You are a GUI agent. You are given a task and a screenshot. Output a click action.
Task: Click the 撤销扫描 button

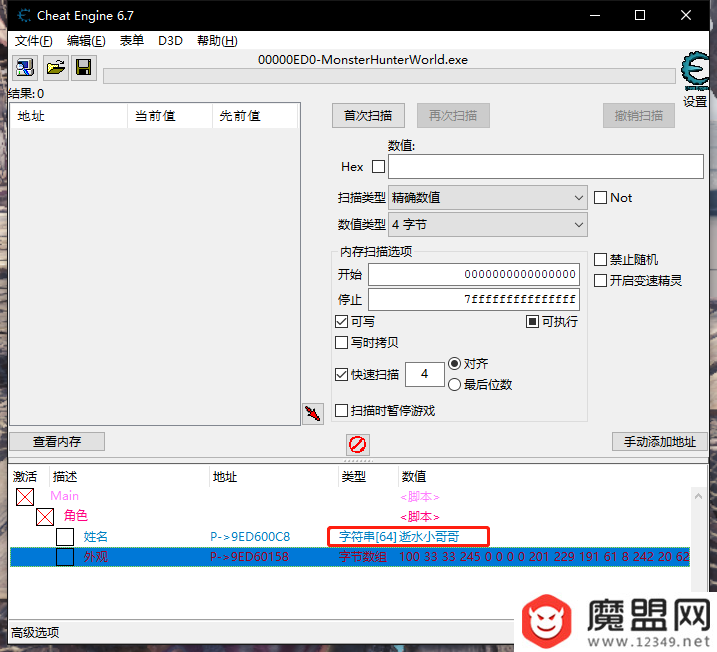coord(639,116)
